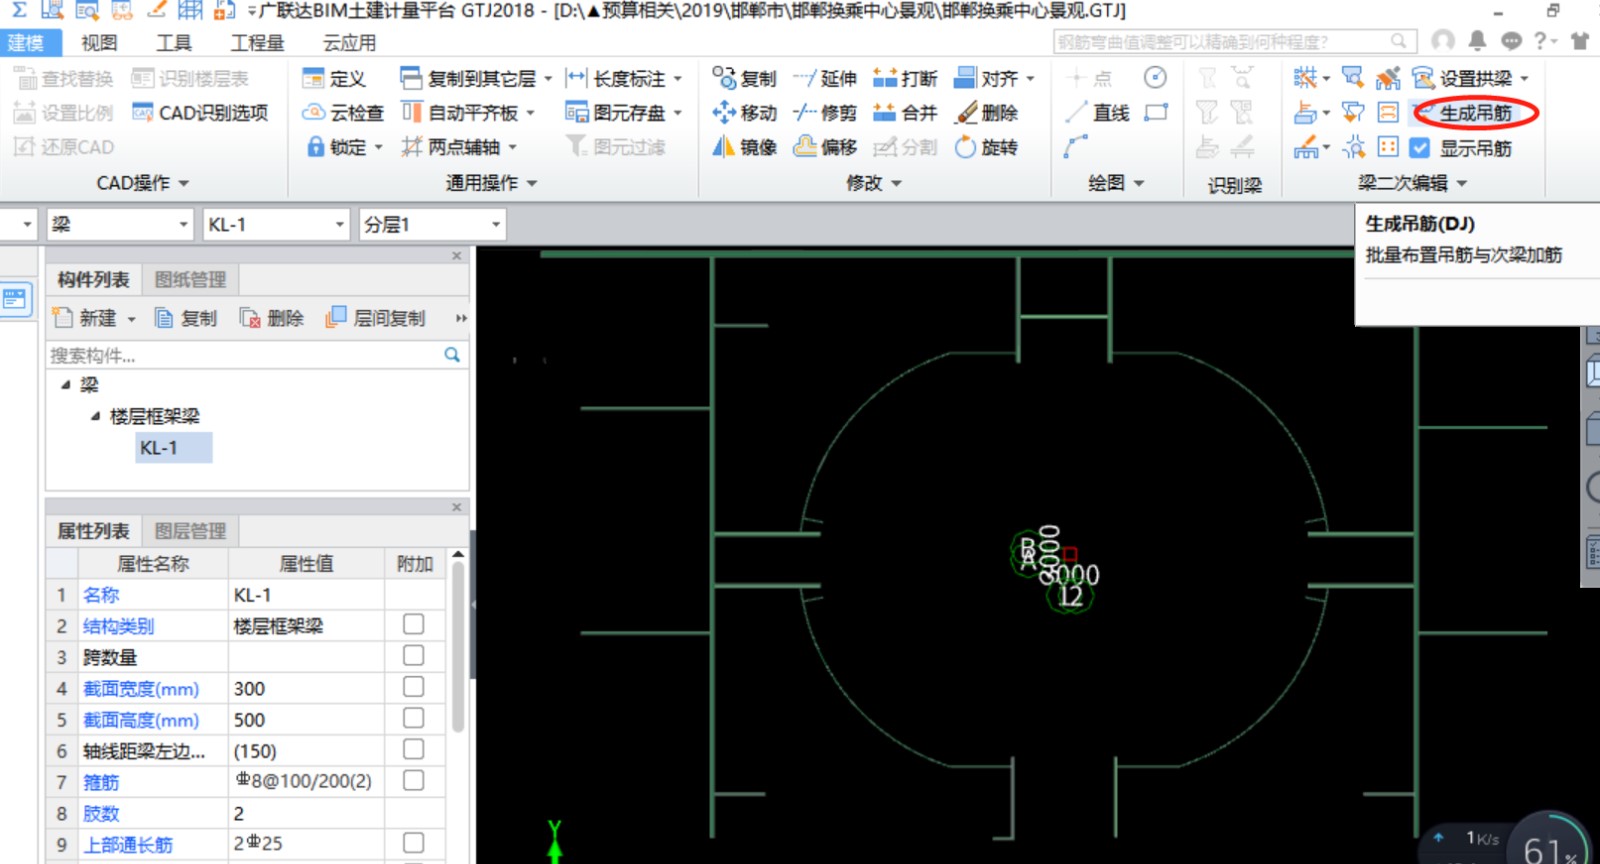The width and height of the screenshot is (1600, 864).
Task: Tick the 附加 checkbox for 结构类别 row
Action: coord(413,624)
